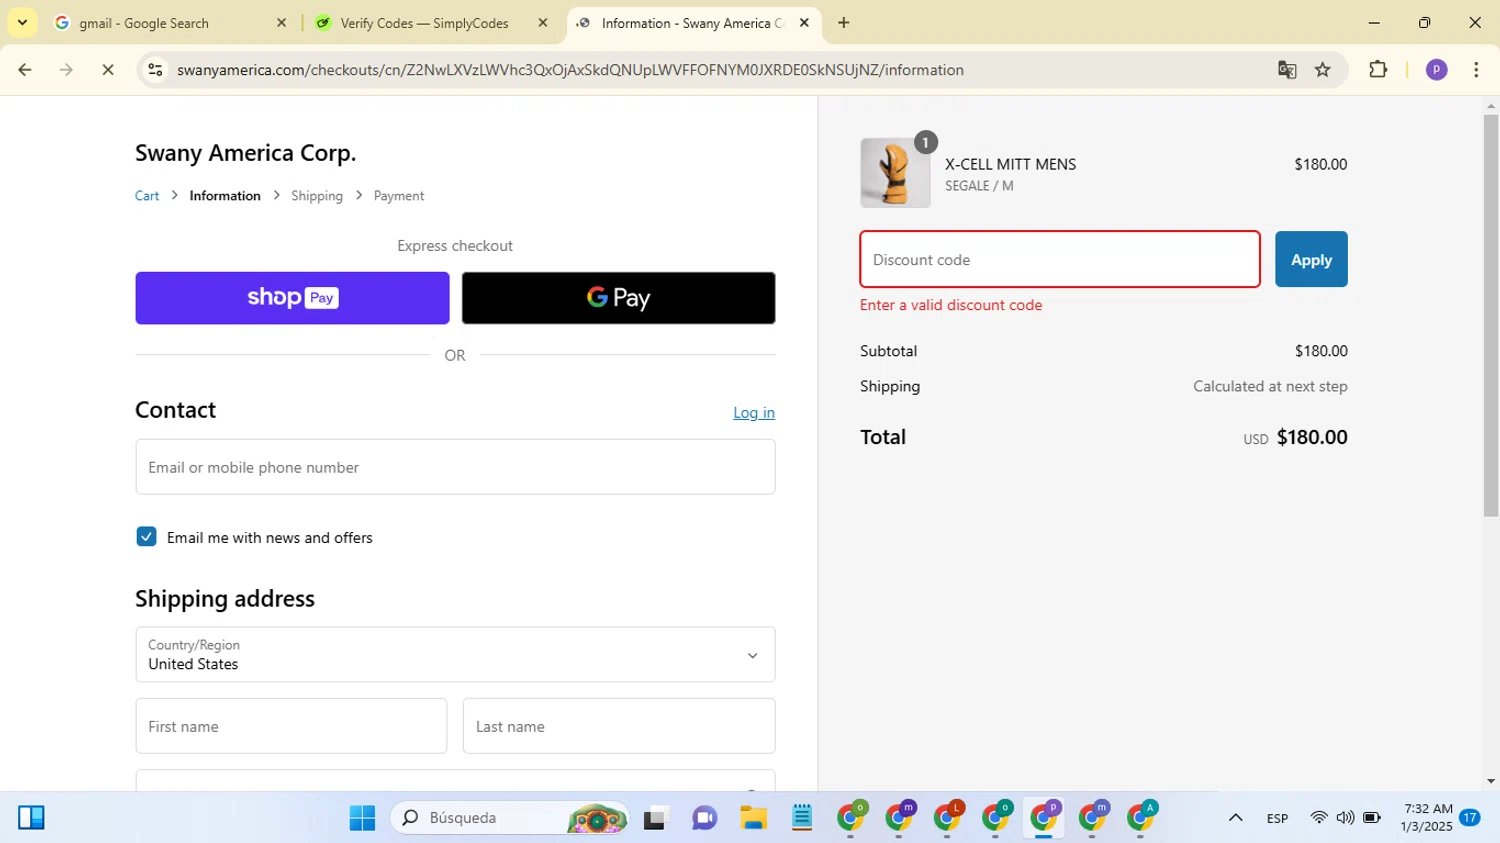Select the Payment breadcrumb step
This screenshot has height=843, width=1500.
click(x=399, y=196)
